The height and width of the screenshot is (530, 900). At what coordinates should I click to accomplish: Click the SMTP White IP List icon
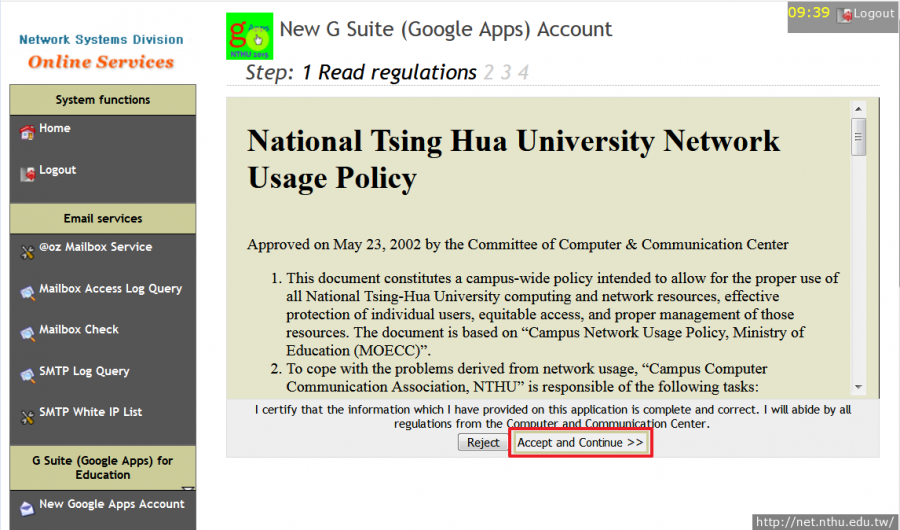coord(27,416)
